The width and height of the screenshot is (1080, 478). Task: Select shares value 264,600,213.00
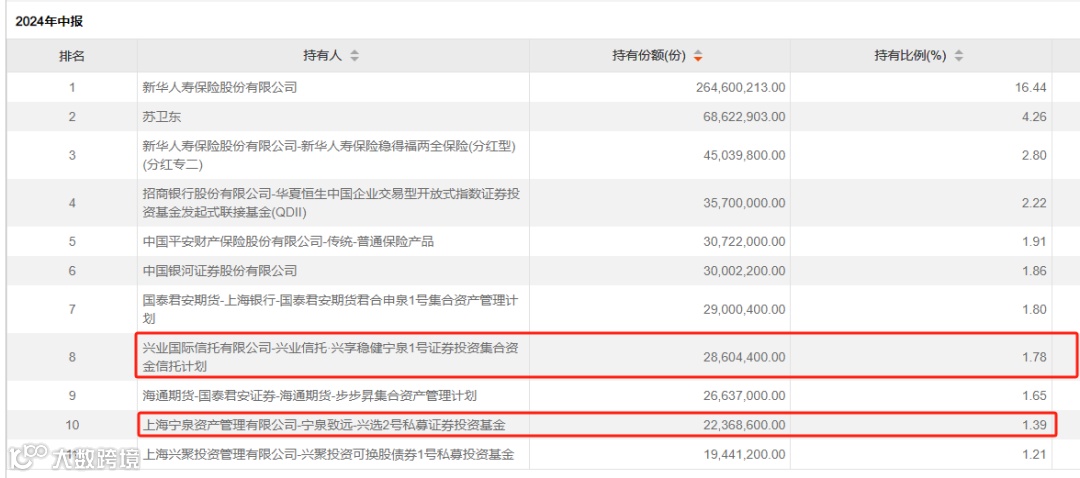tap(740, 87)
